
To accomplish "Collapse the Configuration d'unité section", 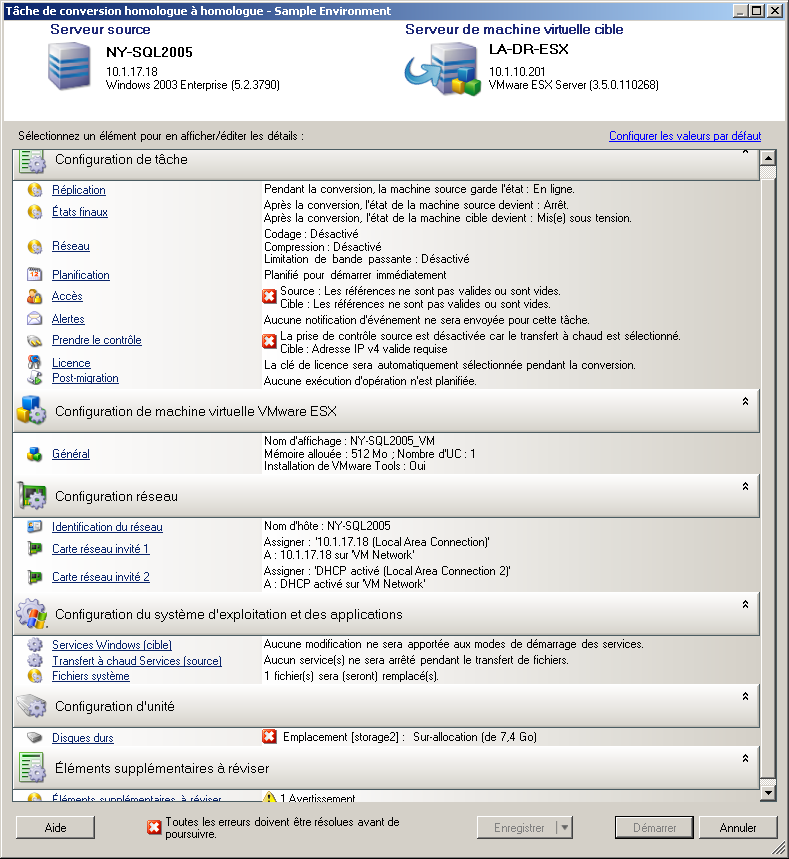I will point(745,696).
